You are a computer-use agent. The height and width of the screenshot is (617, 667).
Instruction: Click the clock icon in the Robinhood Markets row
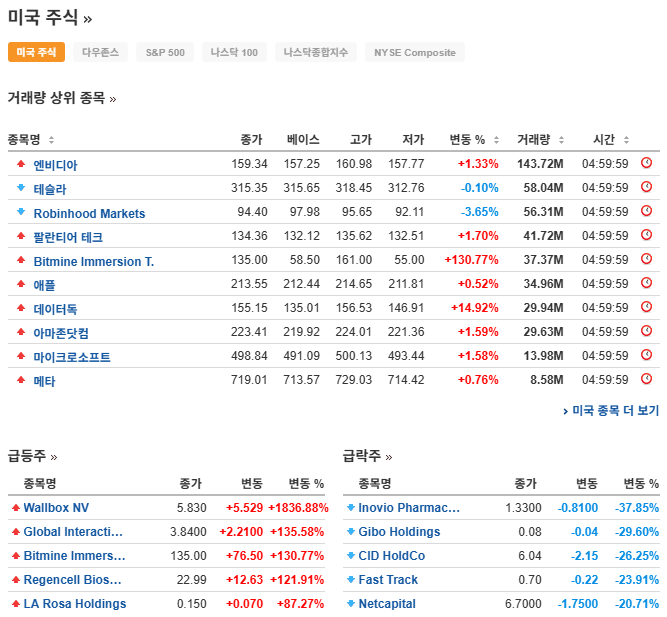pos(646,211)
